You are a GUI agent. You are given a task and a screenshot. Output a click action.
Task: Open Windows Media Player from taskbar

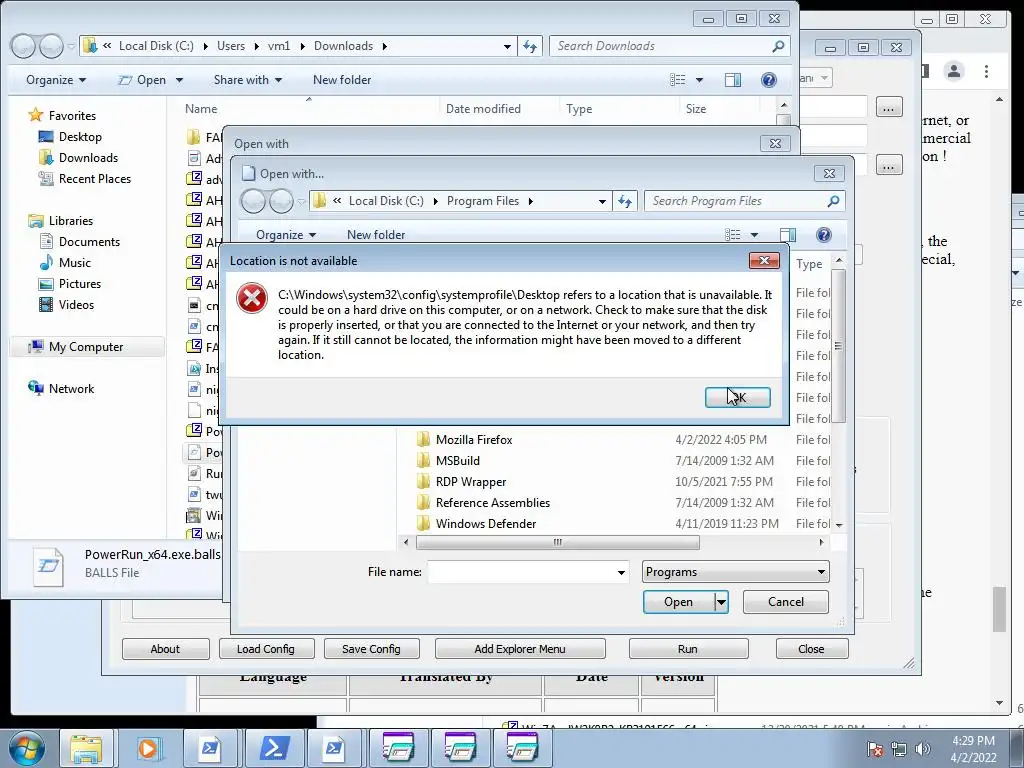click(x=148, y=748)
